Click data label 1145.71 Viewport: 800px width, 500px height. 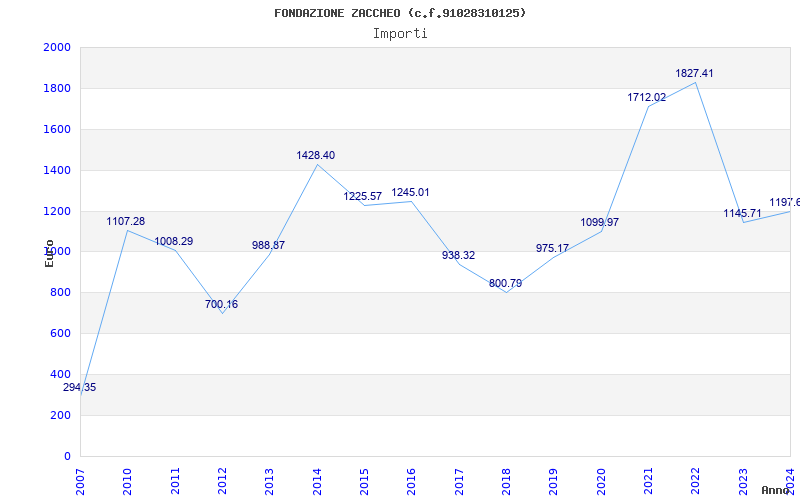tap(742, 213)
